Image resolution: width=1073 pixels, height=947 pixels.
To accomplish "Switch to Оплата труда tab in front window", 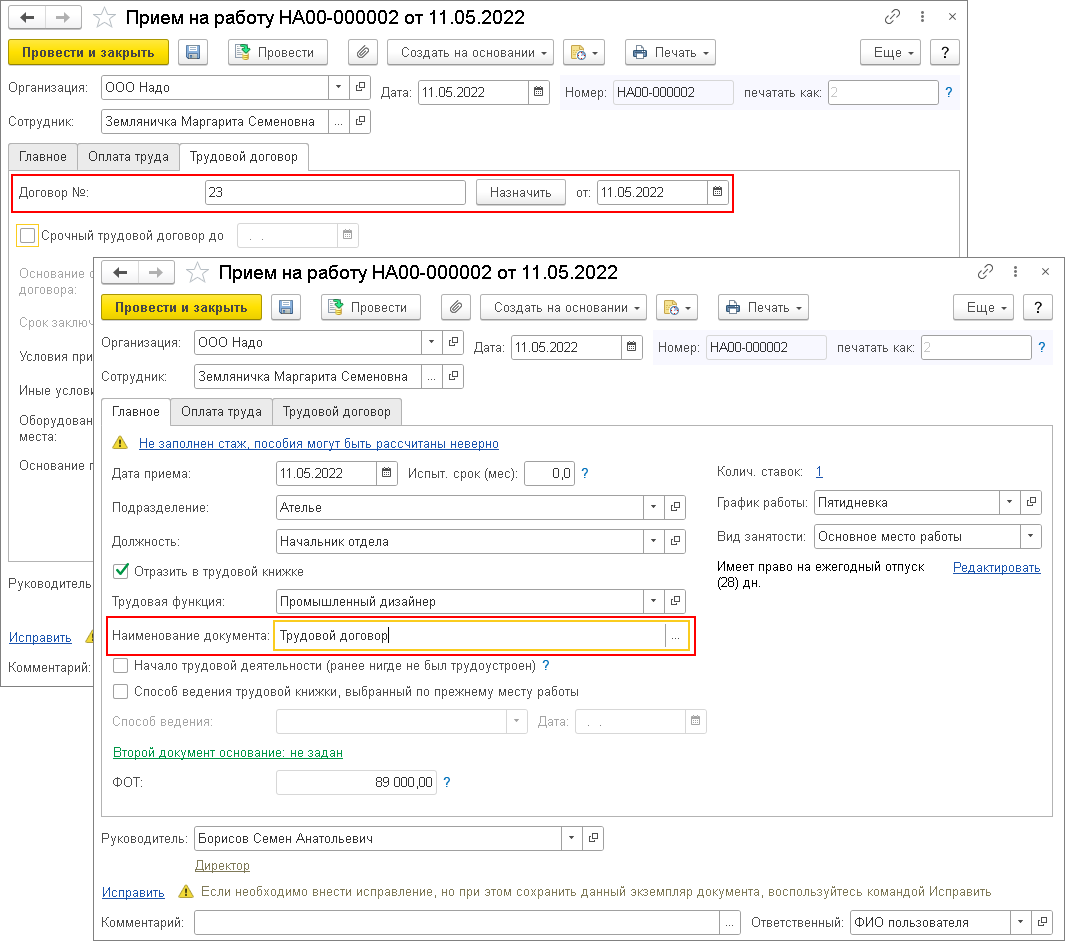I will [x=221, y=411].
